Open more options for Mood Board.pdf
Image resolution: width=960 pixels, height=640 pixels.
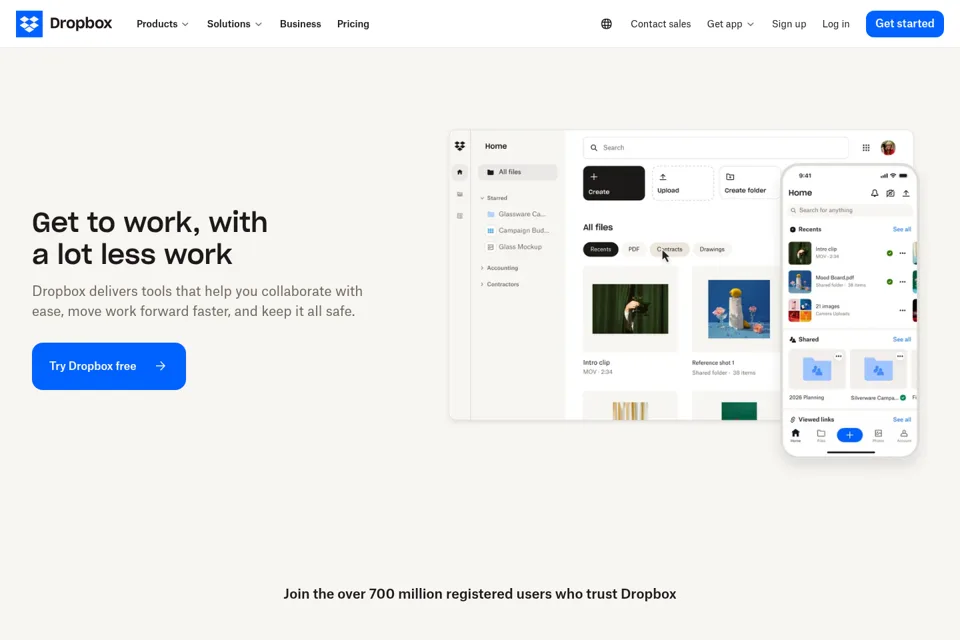click(902, 282)
